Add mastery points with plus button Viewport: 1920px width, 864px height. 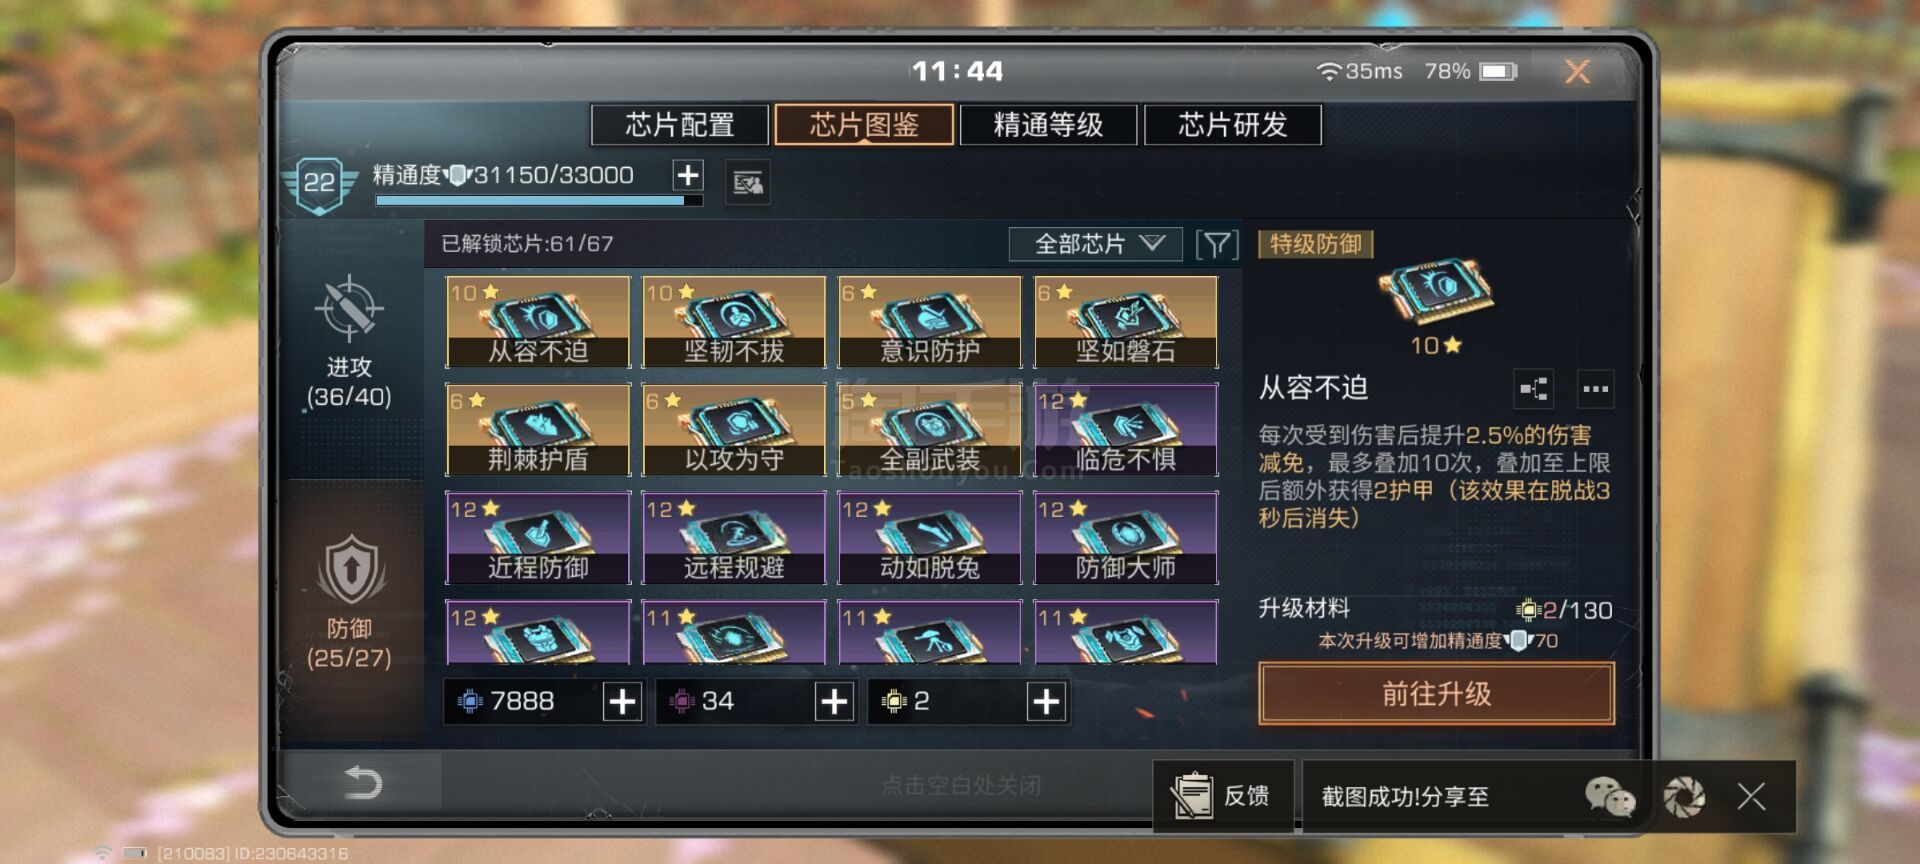[688, 175]
